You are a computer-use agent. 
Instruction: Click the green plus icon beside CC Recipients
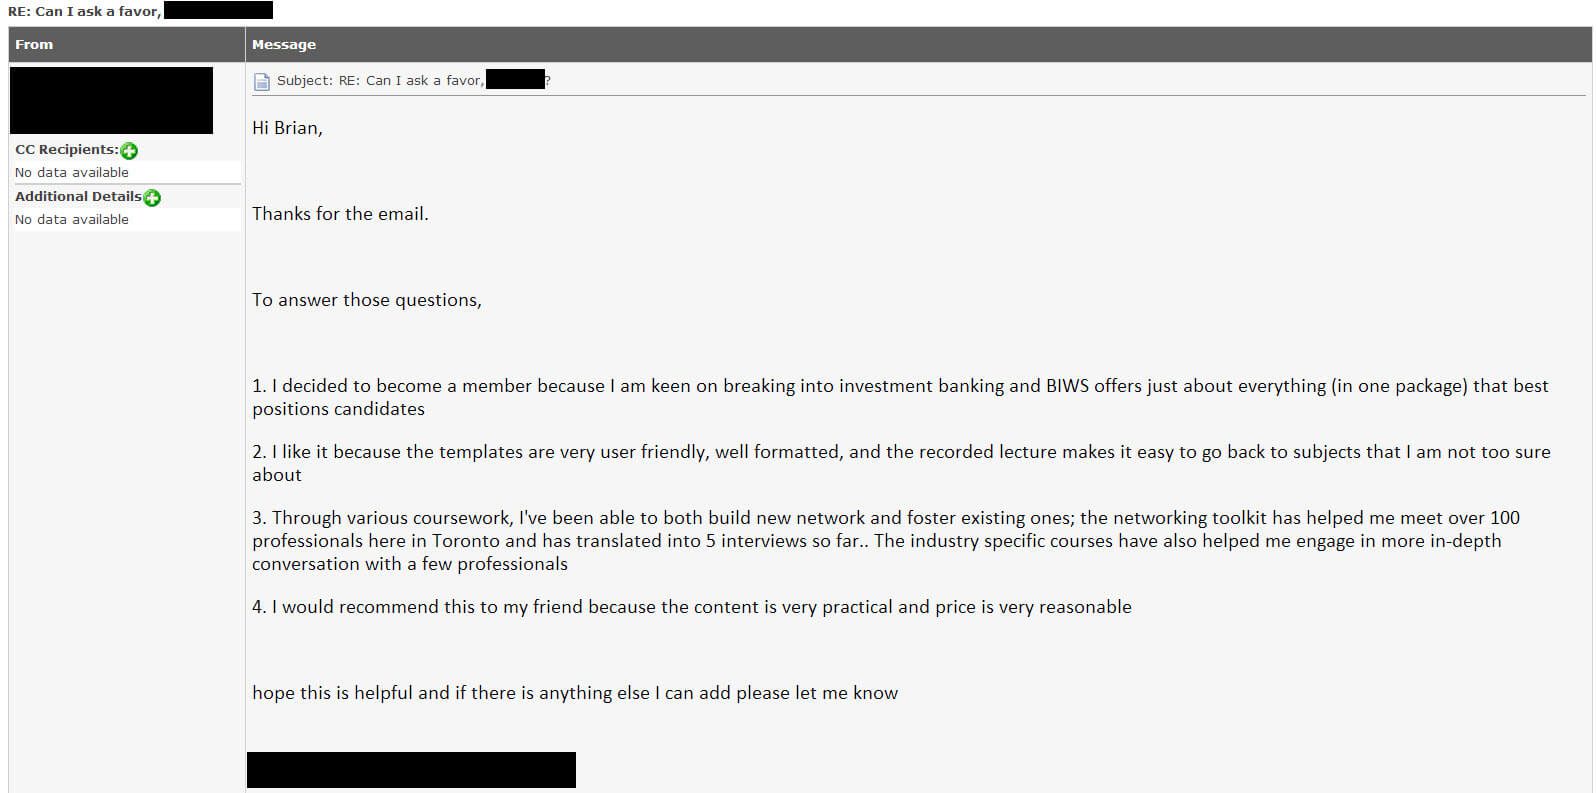click(x=129, y=150)
